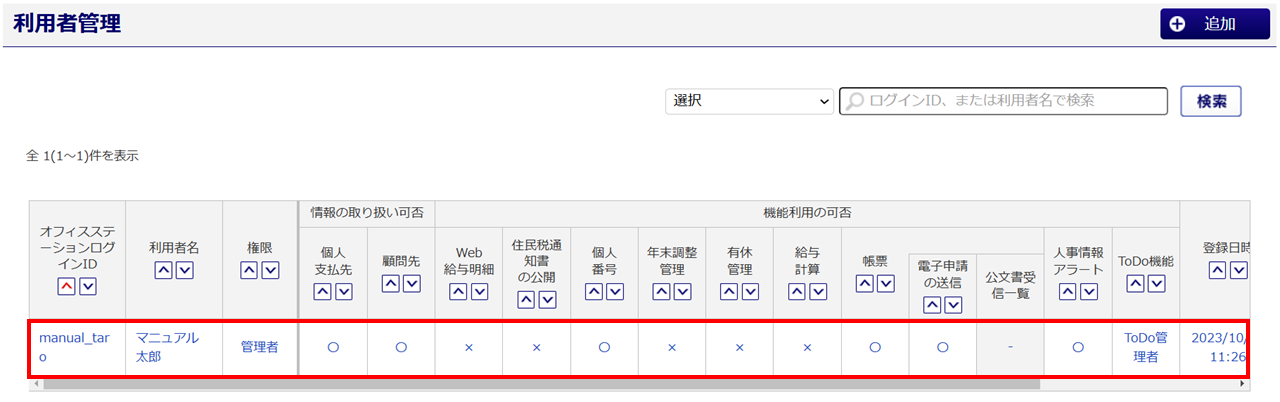1280x402 pixels.
Task: Sort descending by 人事情報アラート column
Action: tap(1088, 291)
